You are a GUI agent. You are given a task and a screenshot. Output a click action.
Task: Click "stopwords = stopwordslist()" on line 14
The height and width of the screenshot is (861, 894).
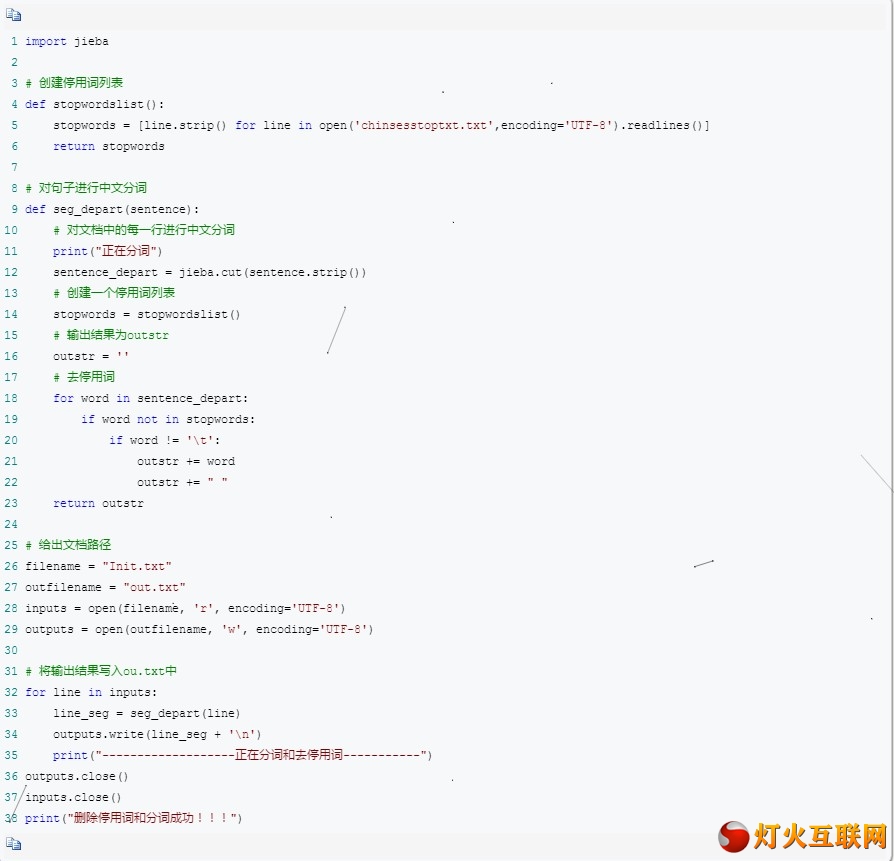click(147, 314)
